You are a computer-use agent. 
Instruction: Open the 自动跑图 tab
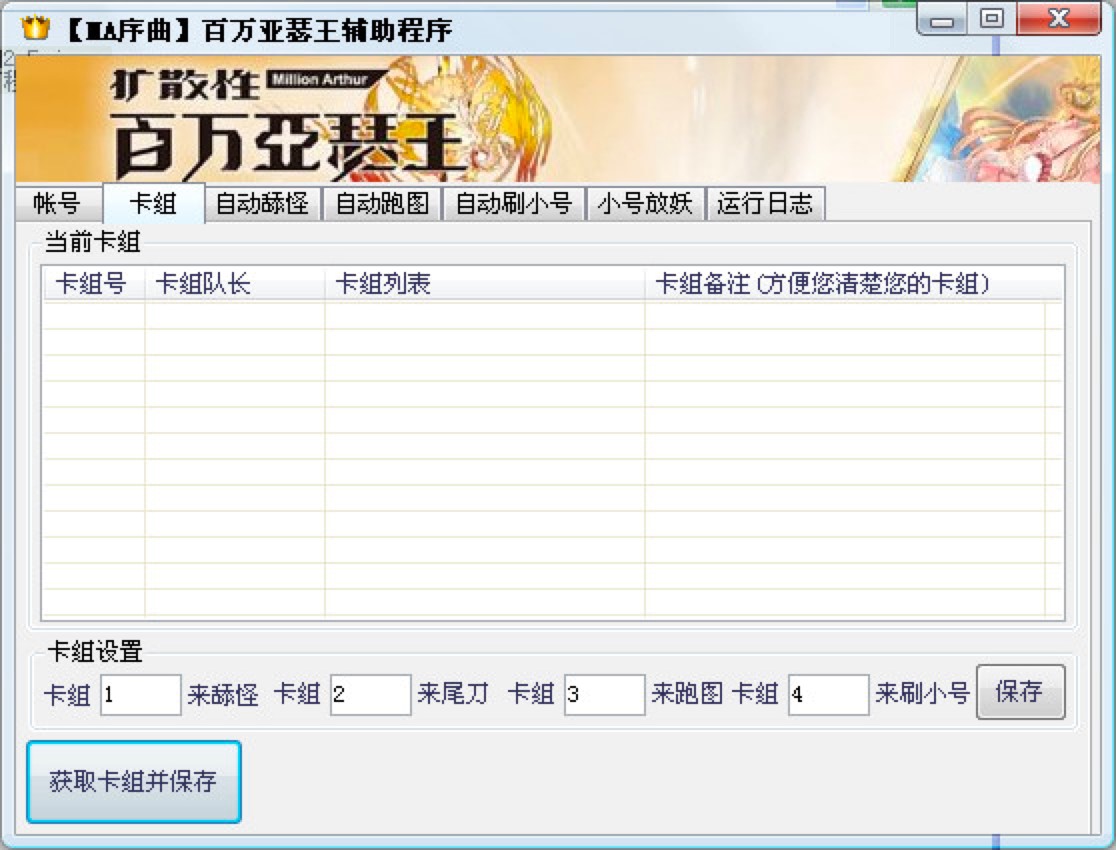[382, 204]
